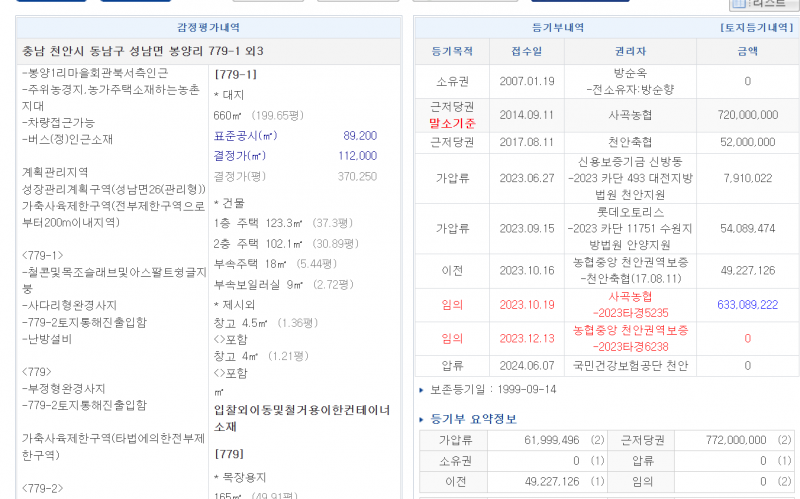Click 국민건강보험공단 천안 creditor cell
The width and height of the screenshot is (800, 499).
coord(630,366)
